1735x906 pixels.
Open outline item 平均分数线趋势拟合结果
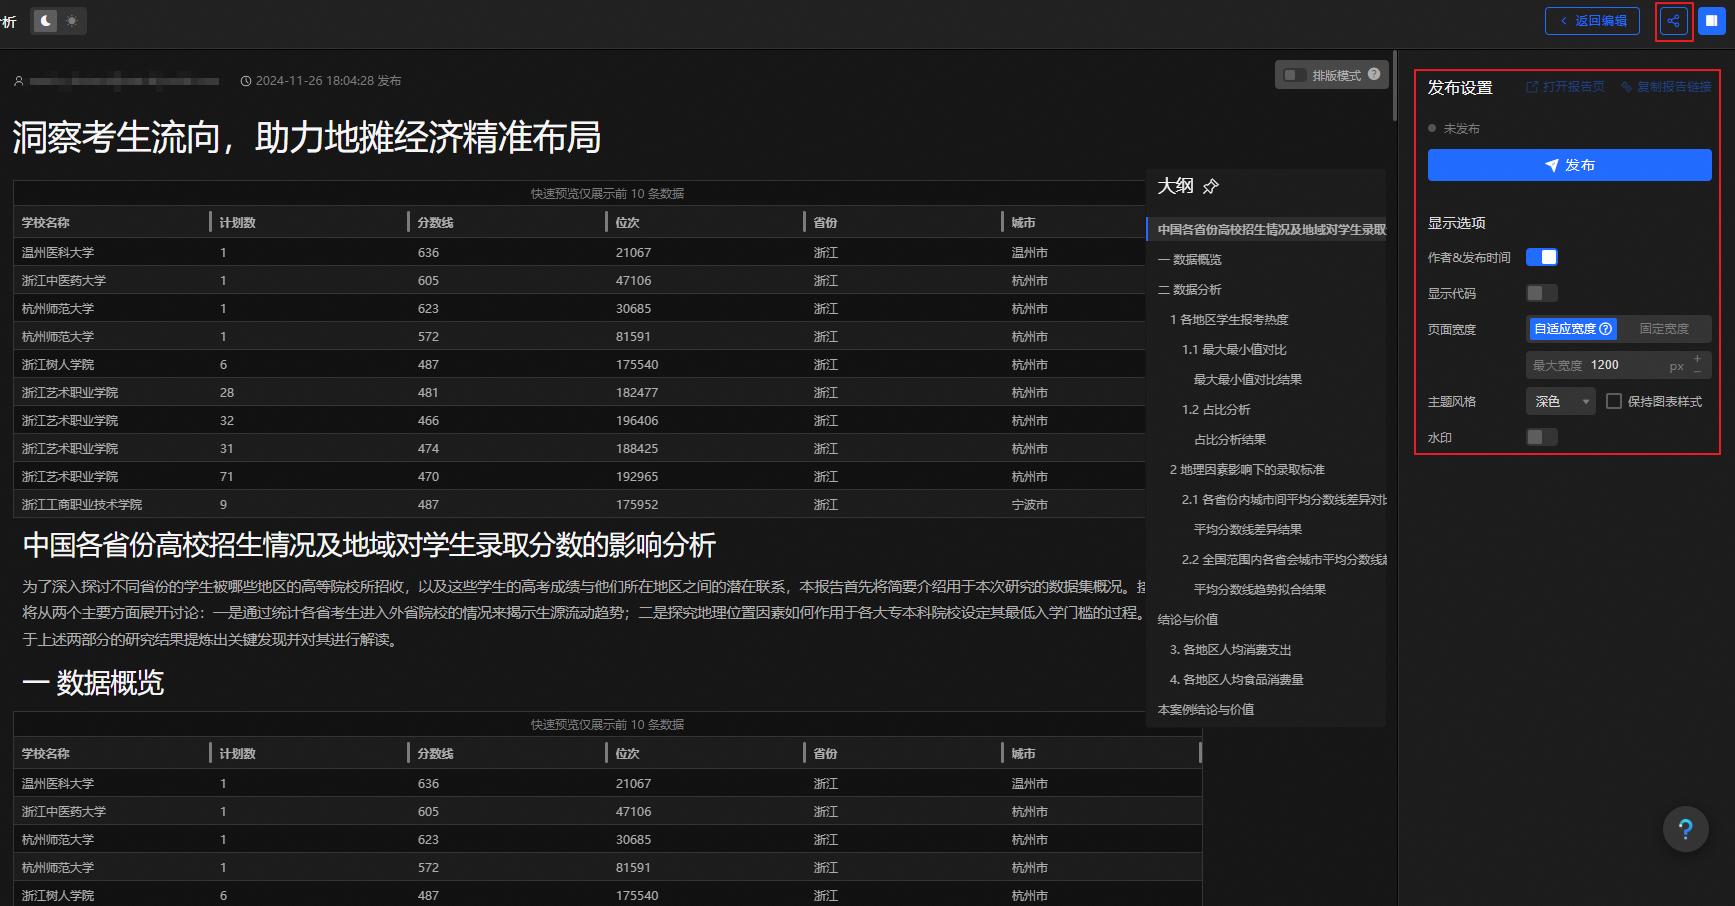pos(1259,590)
